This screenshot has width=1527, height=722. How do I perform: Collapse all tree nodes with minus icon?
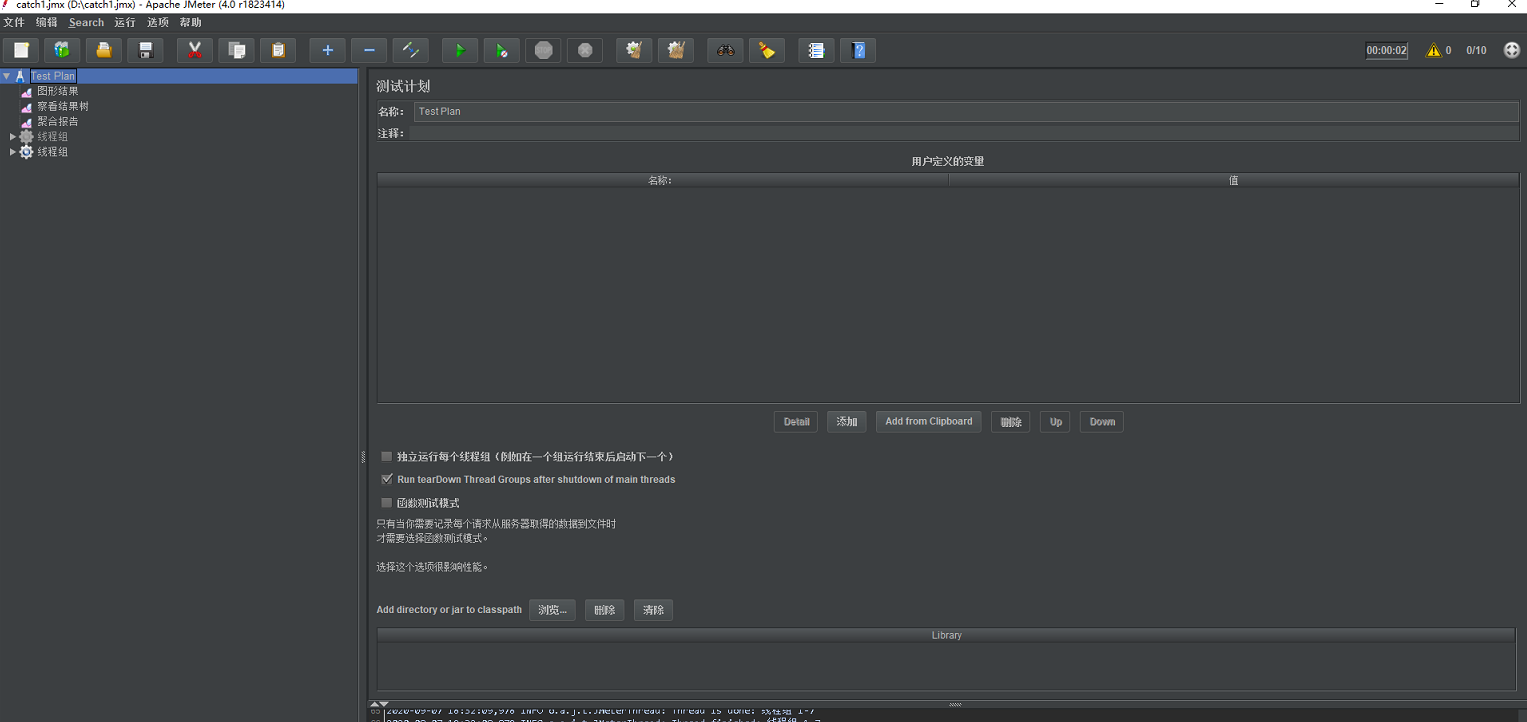point(369,50)
